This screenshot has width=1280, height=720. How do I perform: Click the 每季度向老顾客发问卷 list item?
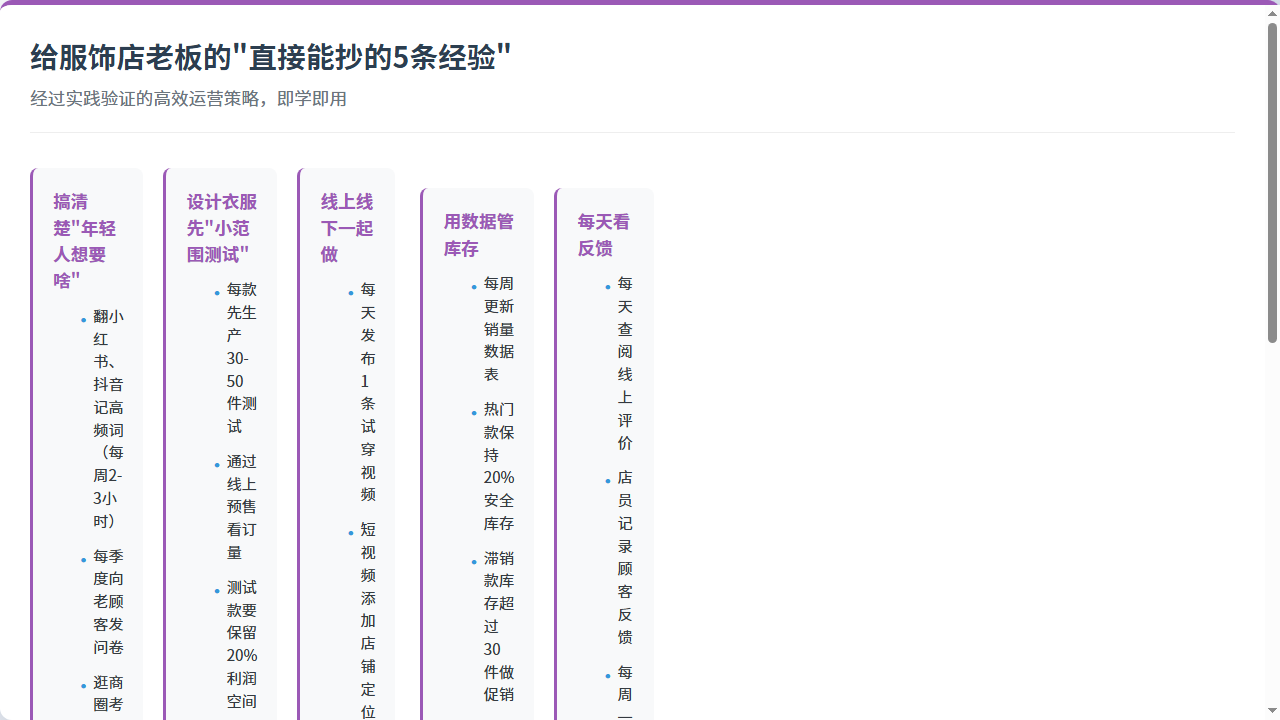(108, 602)
